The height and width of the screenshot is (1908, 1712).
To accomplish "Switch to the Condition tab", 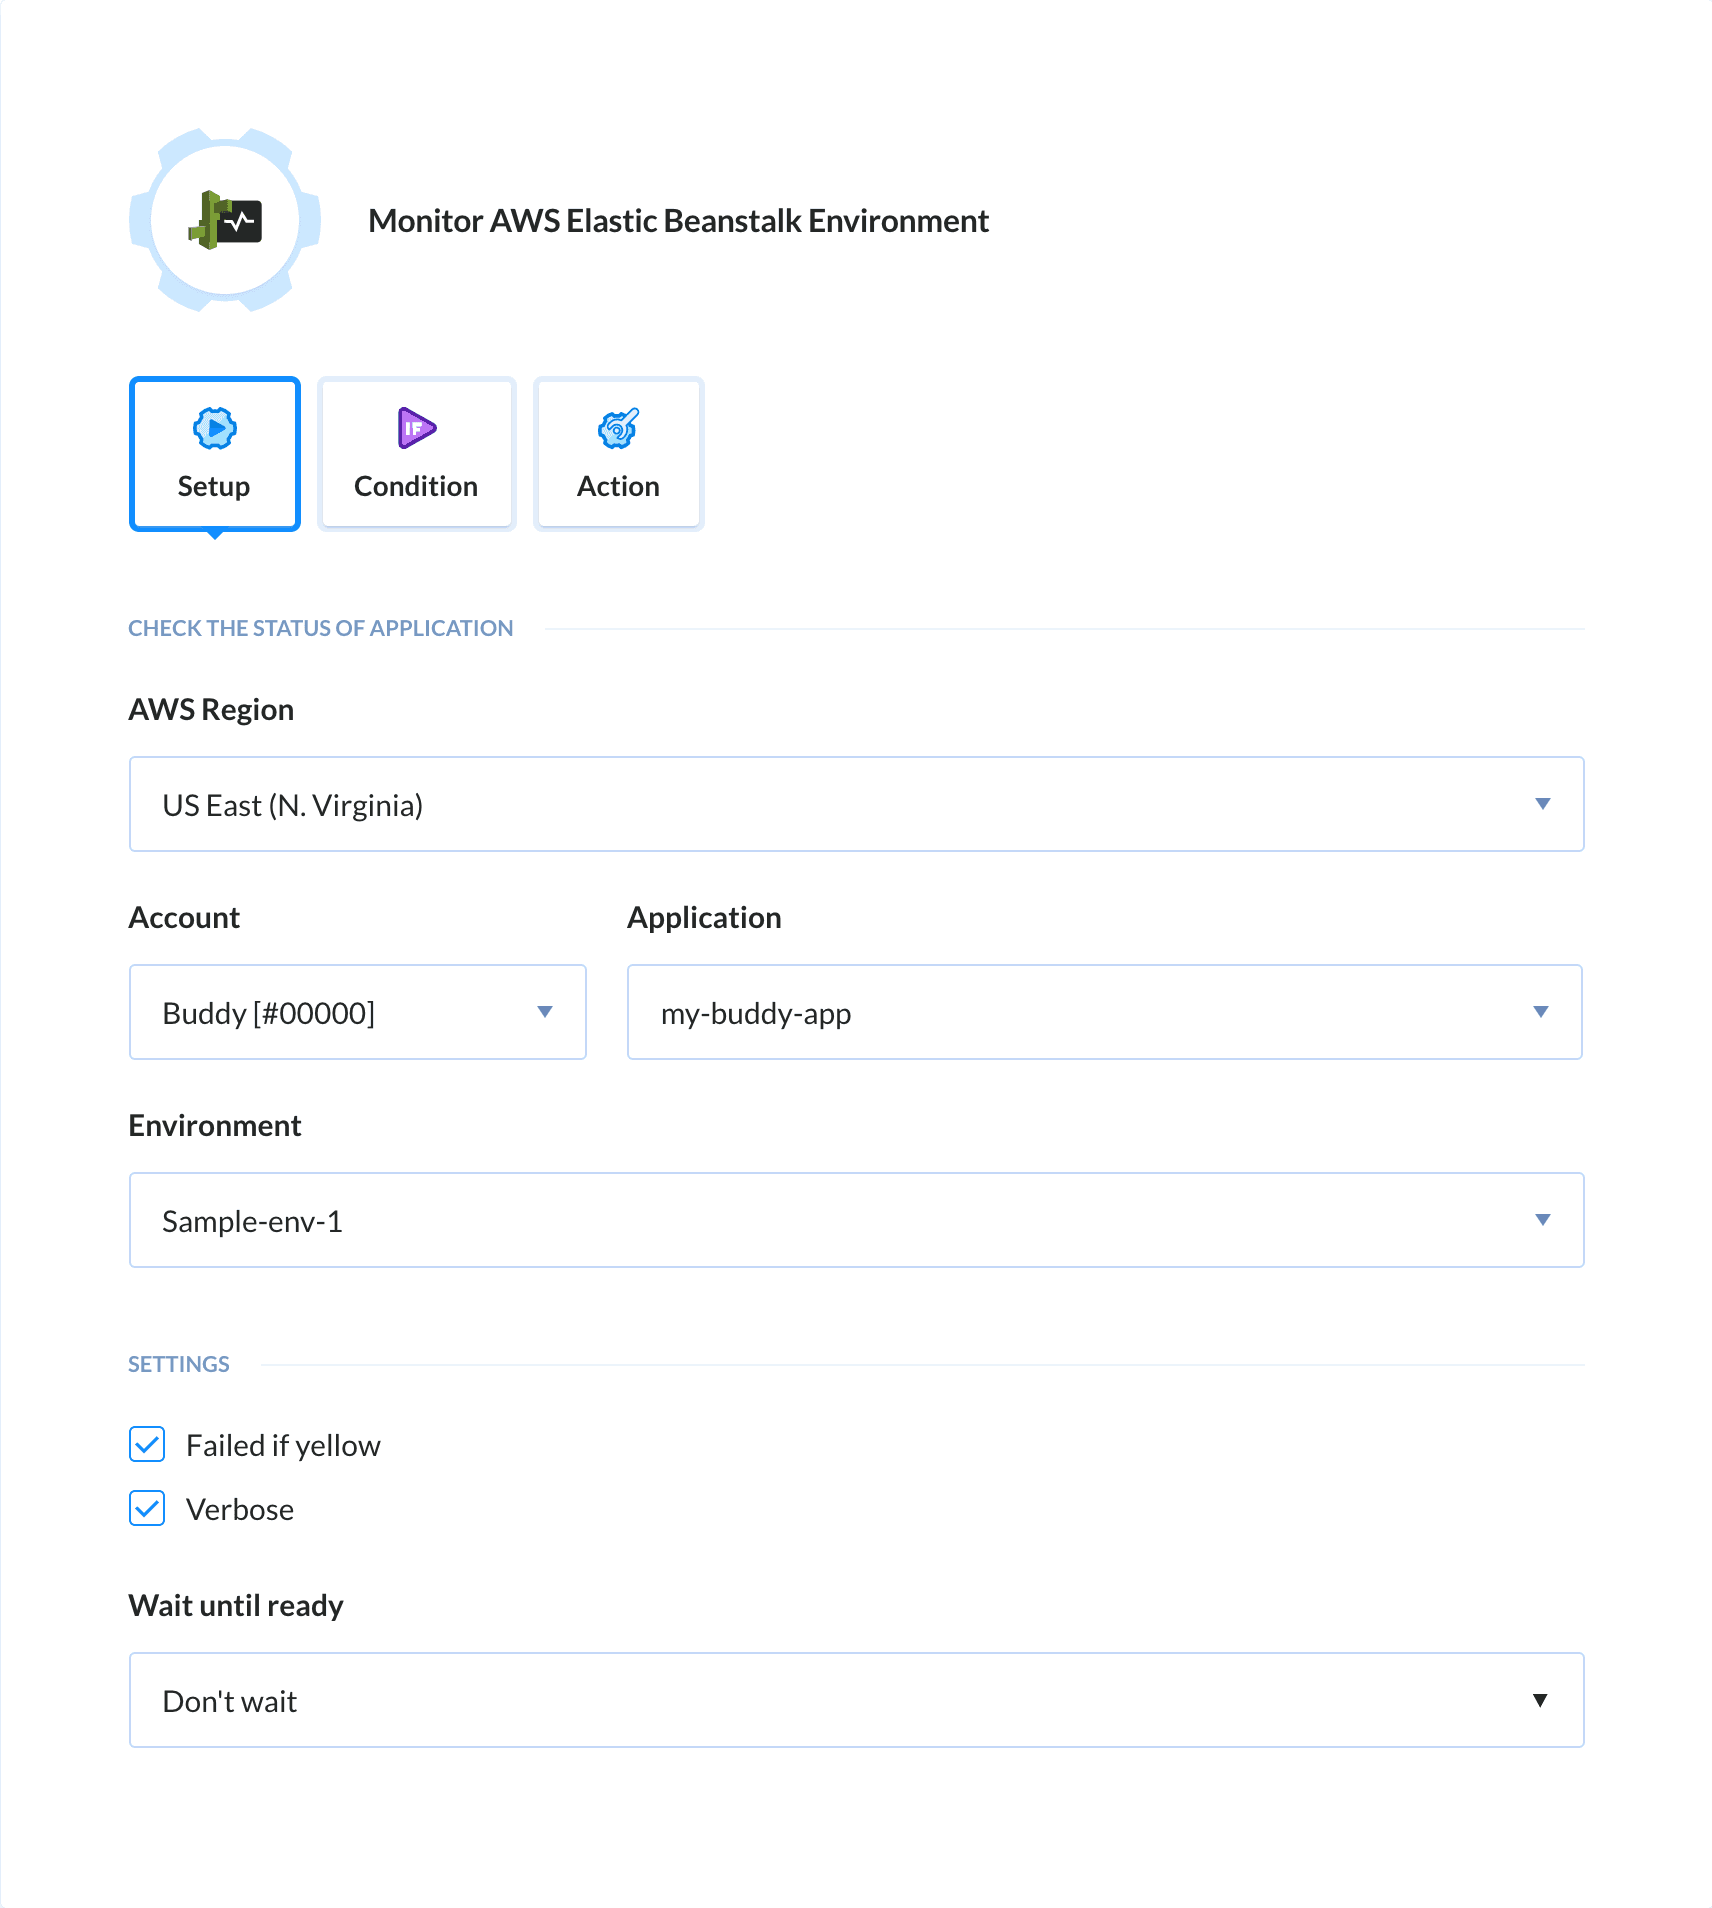I will tap(415, 453).
